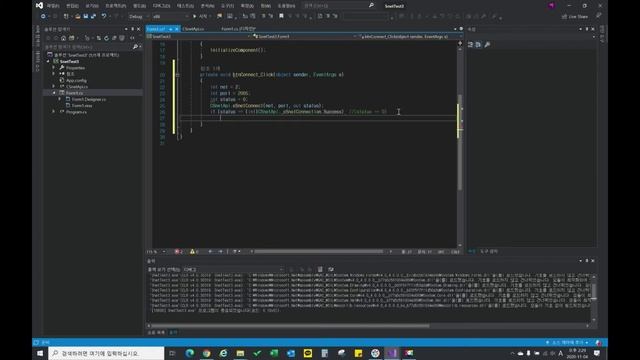Screen dimensions: 640x360
Task: Click the wrench icon in Properties panel
Action: click(487, 44)
